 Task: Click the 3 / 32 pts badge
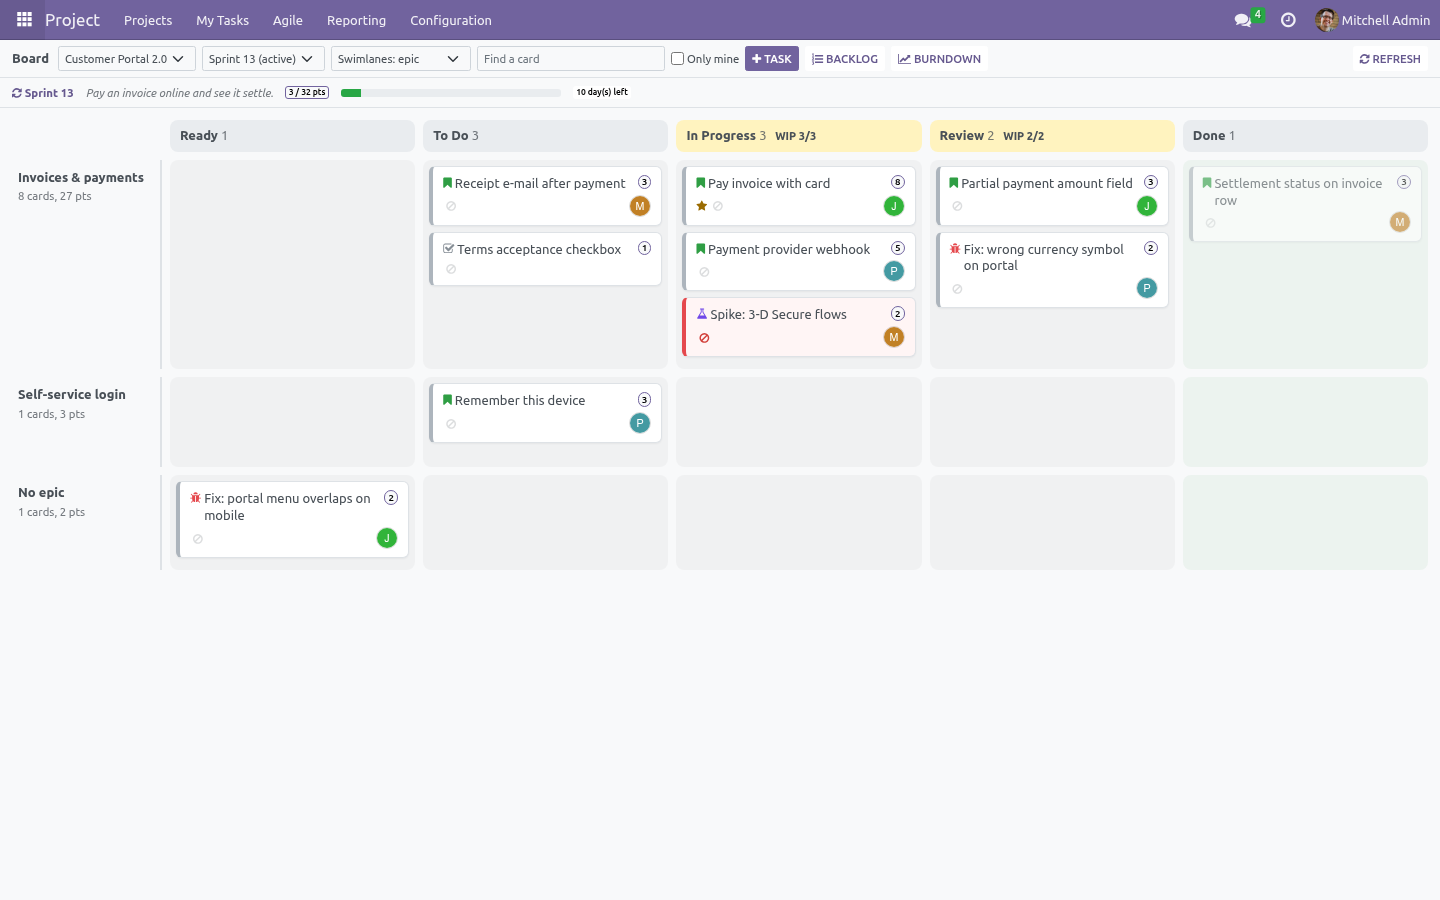pyautogui.click(x=307, y=92)
